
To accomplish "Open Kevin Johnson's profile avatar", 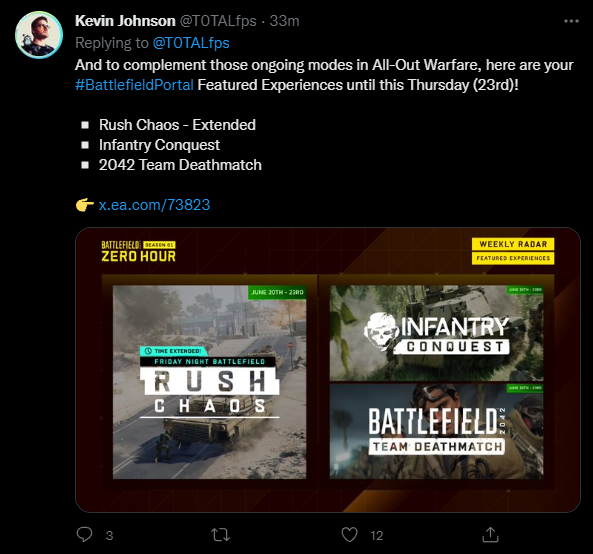I will [x=39, y=35].
